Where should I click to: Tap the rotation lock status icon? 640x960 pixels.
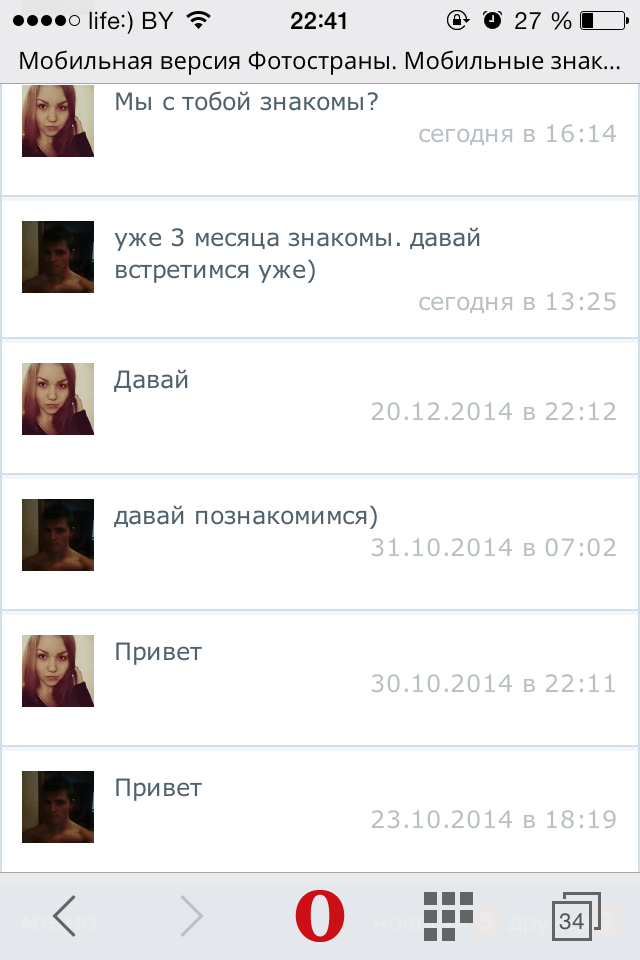click(457, 21)
